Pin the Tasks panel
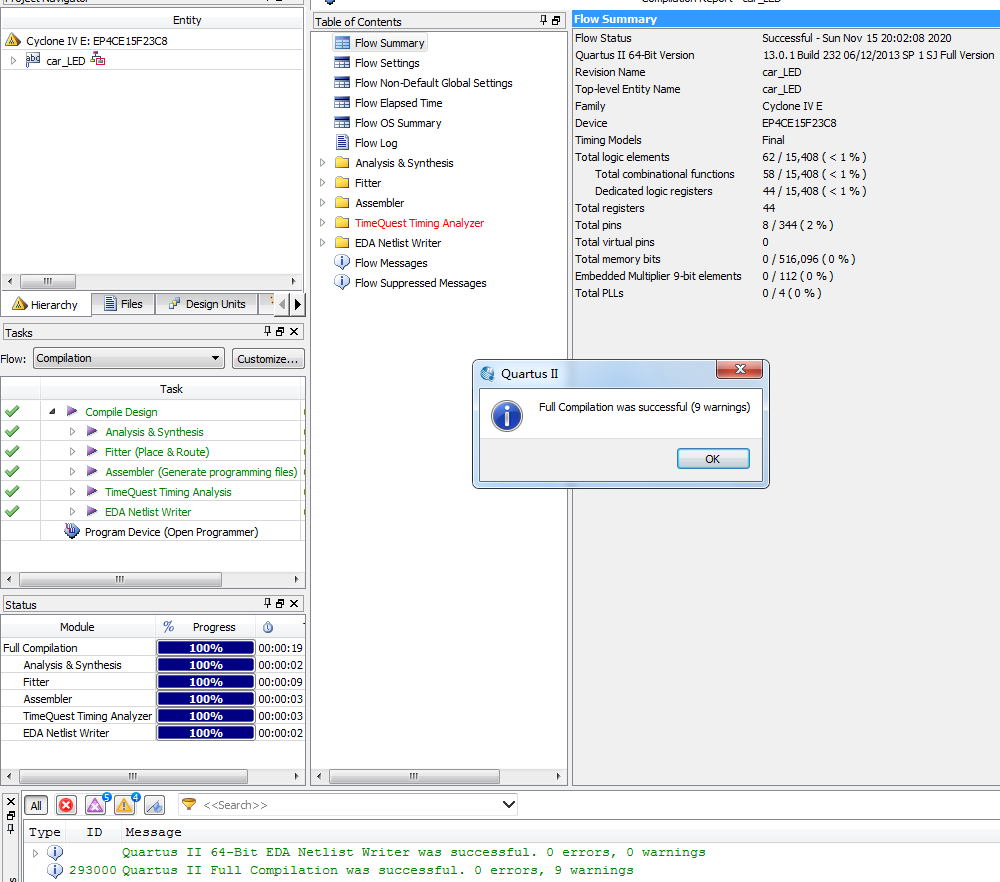The width and height of the screenshot is (1000, 882). (267, 331)
